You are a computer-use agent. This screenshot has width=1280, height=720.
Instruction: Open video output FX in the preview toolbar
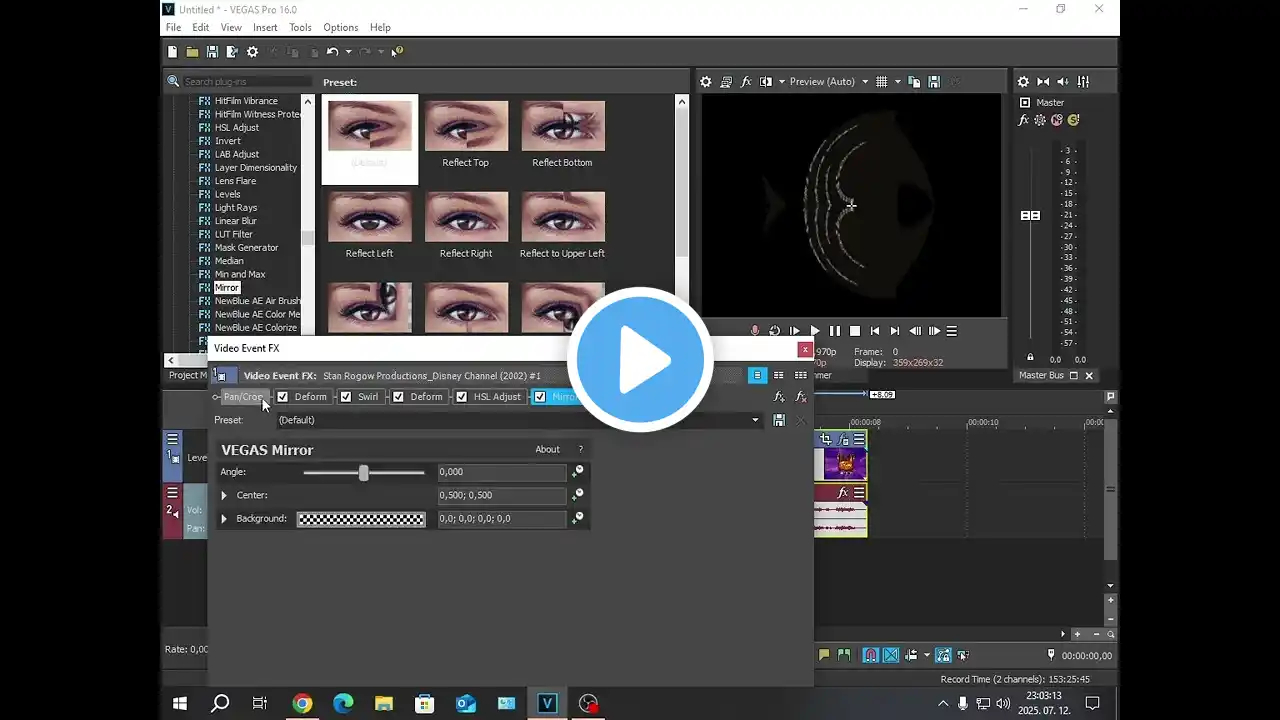pos(746,82)
